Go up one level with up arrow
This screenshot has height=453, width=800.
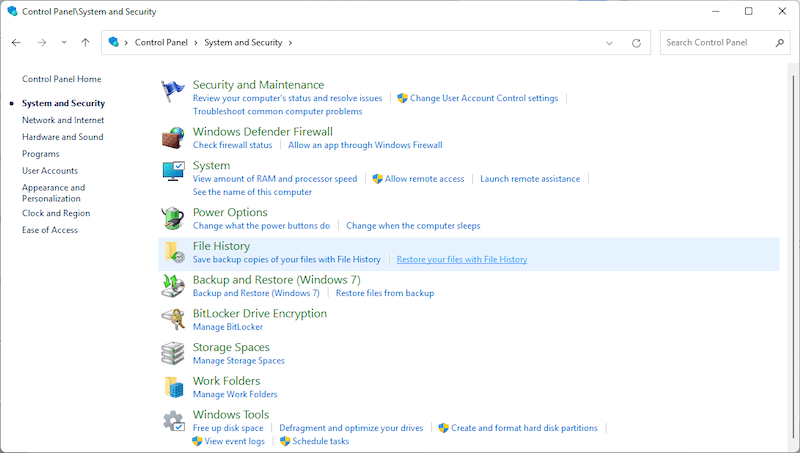[85, 43]
